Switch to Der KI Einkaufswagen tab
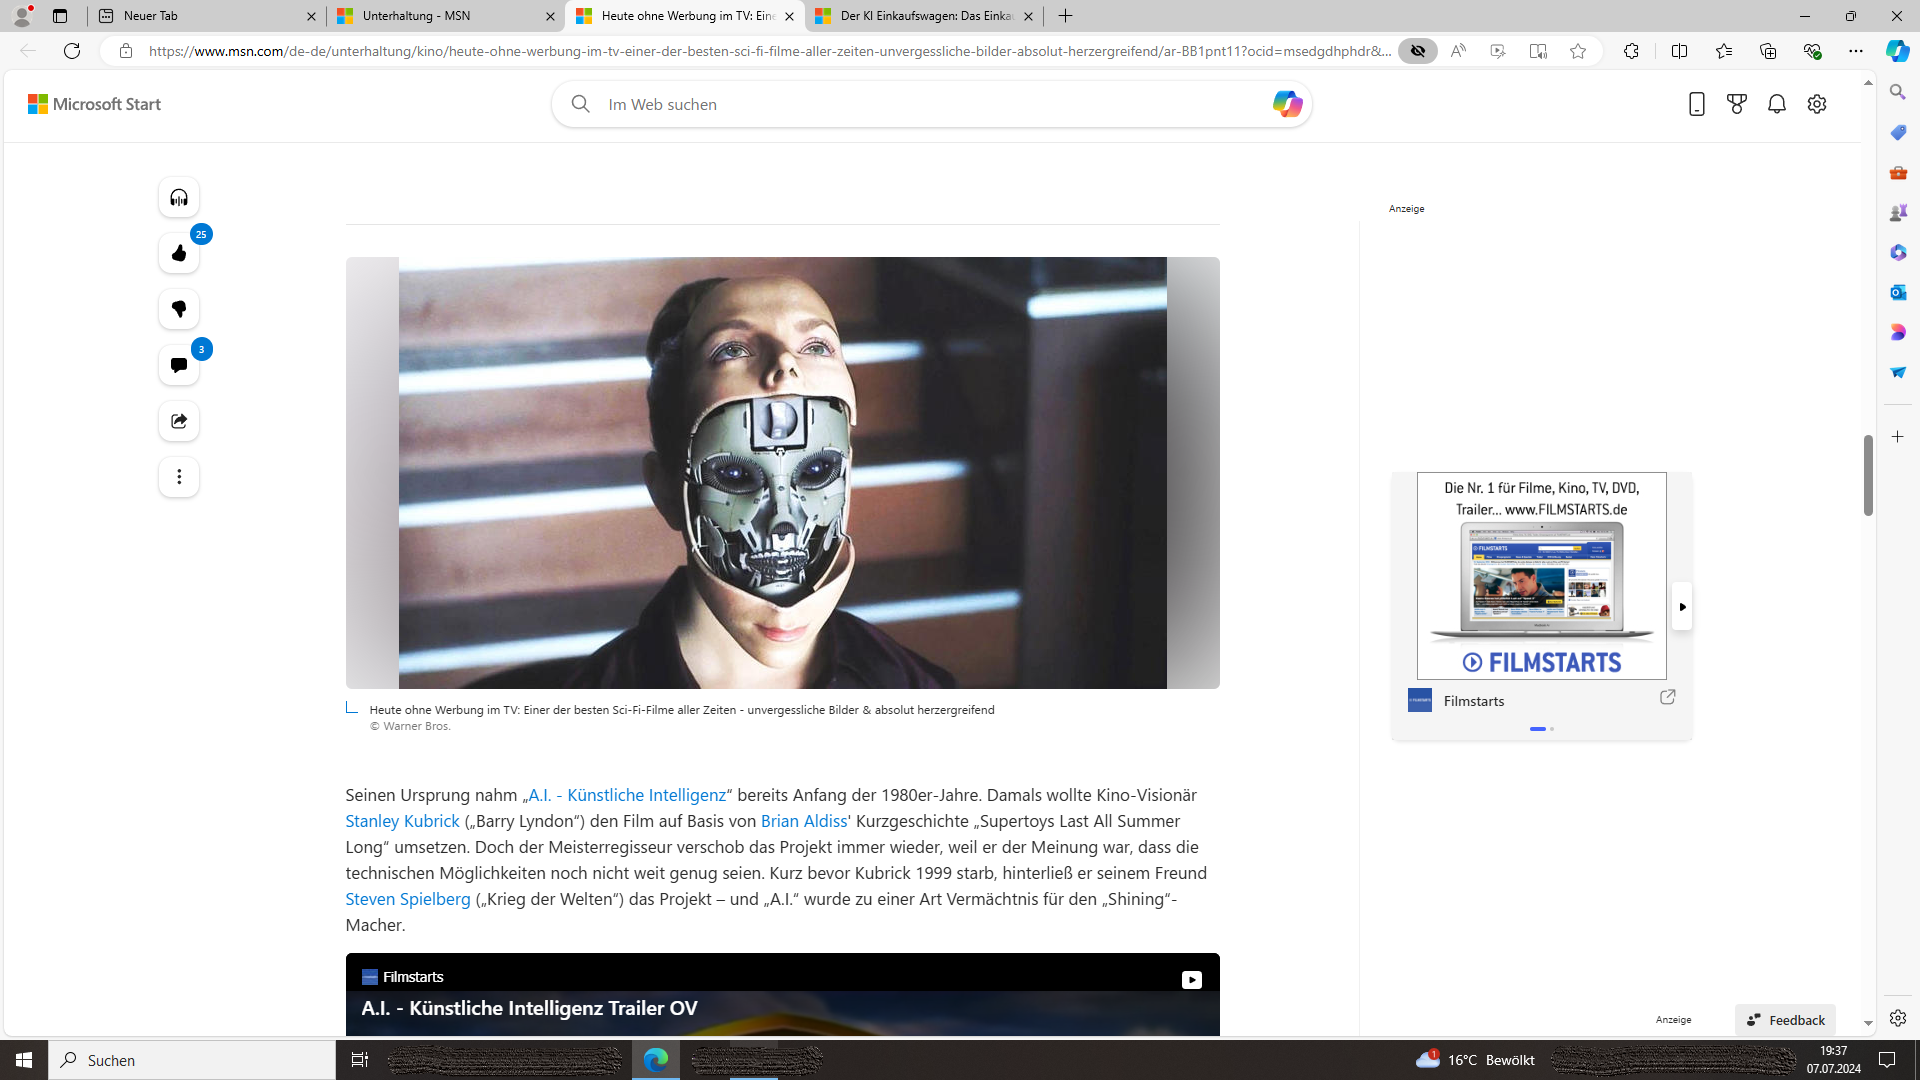 coord(925,16)
